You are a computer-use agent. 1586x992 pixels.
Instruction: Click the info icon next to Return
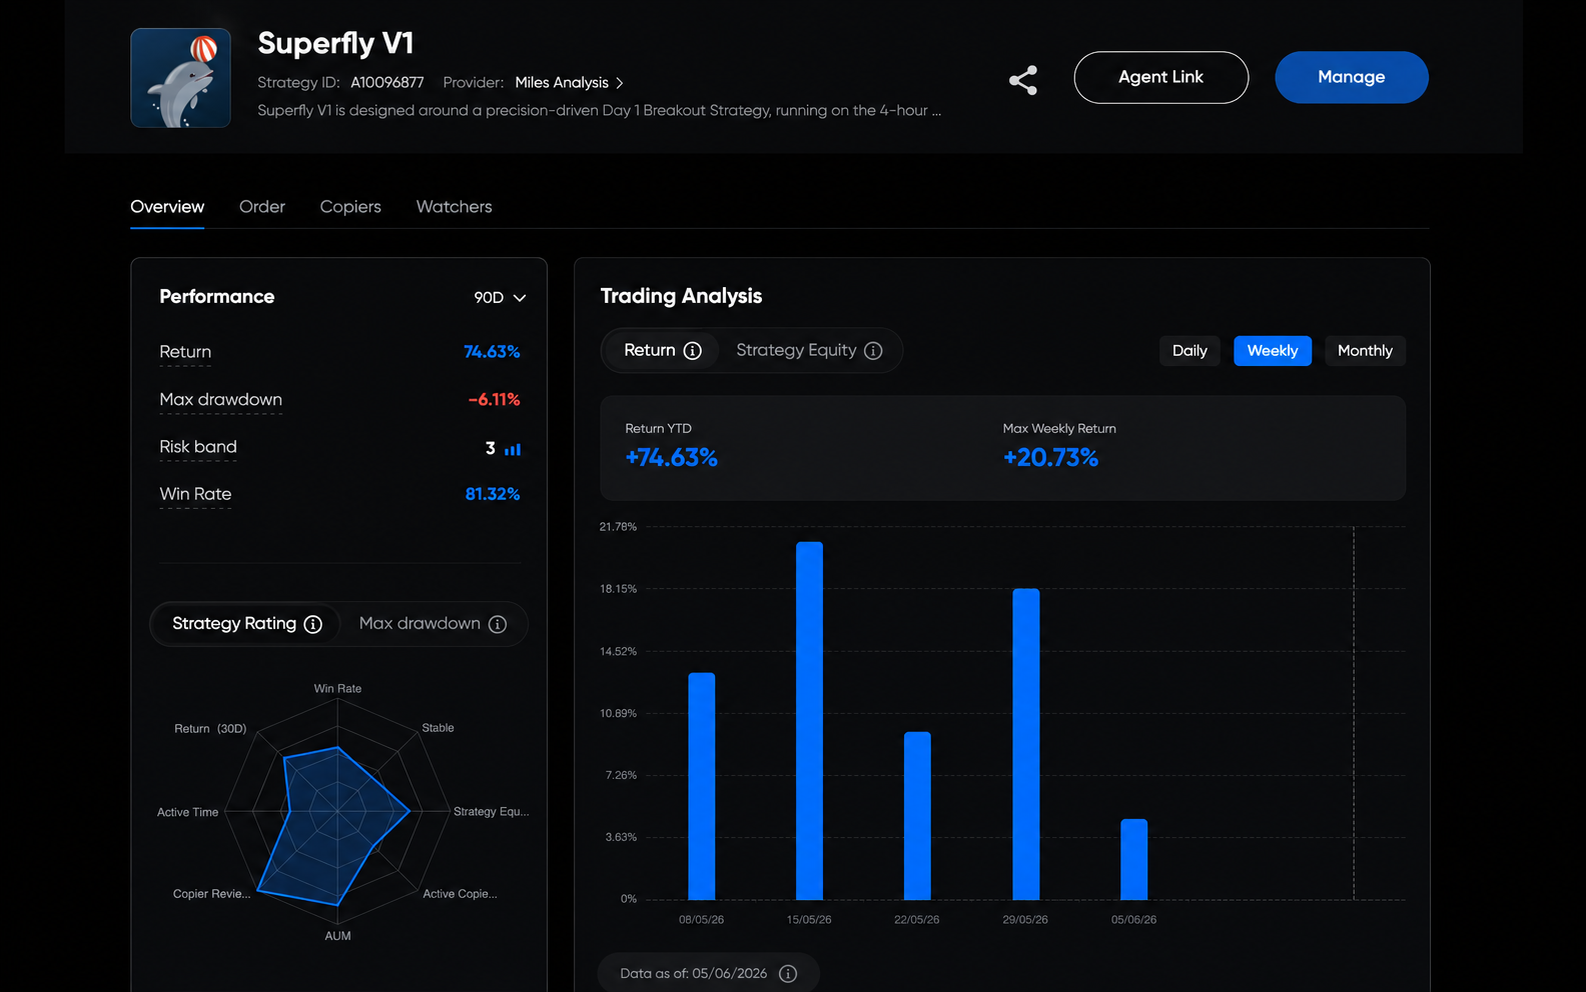(692, 351)
